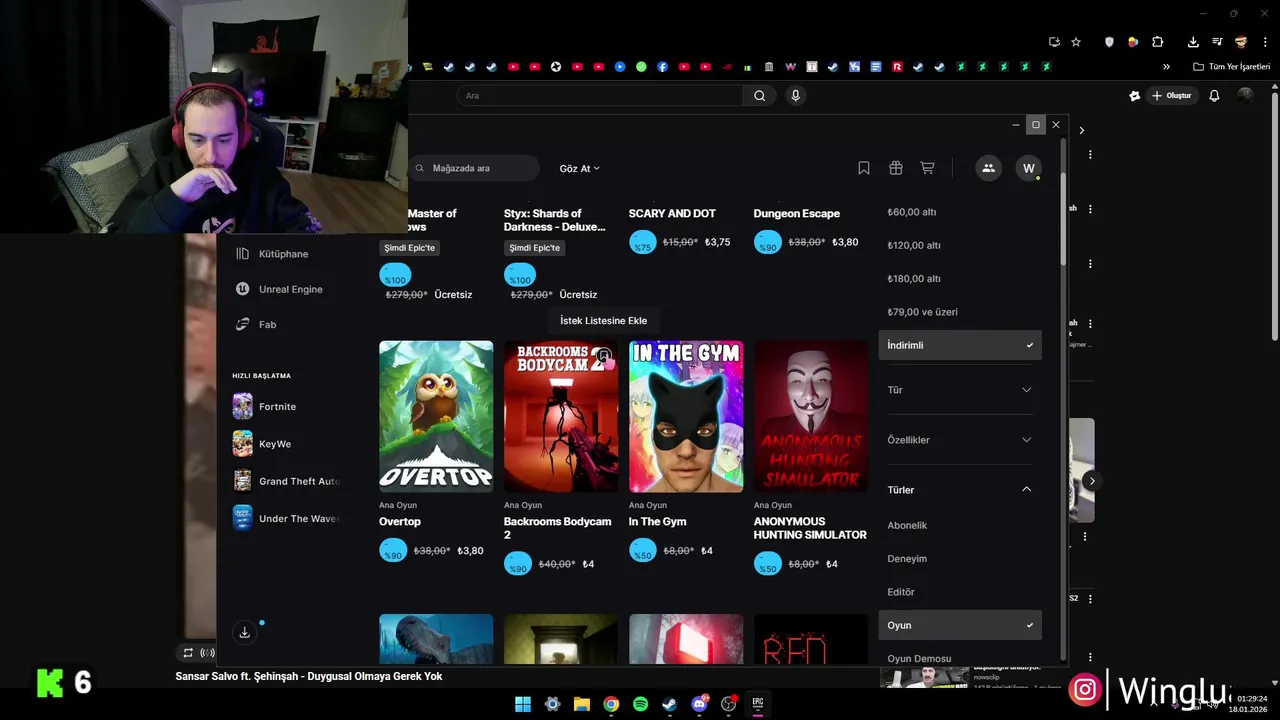Open the SCARY AND DOT title link

[672, 213]
